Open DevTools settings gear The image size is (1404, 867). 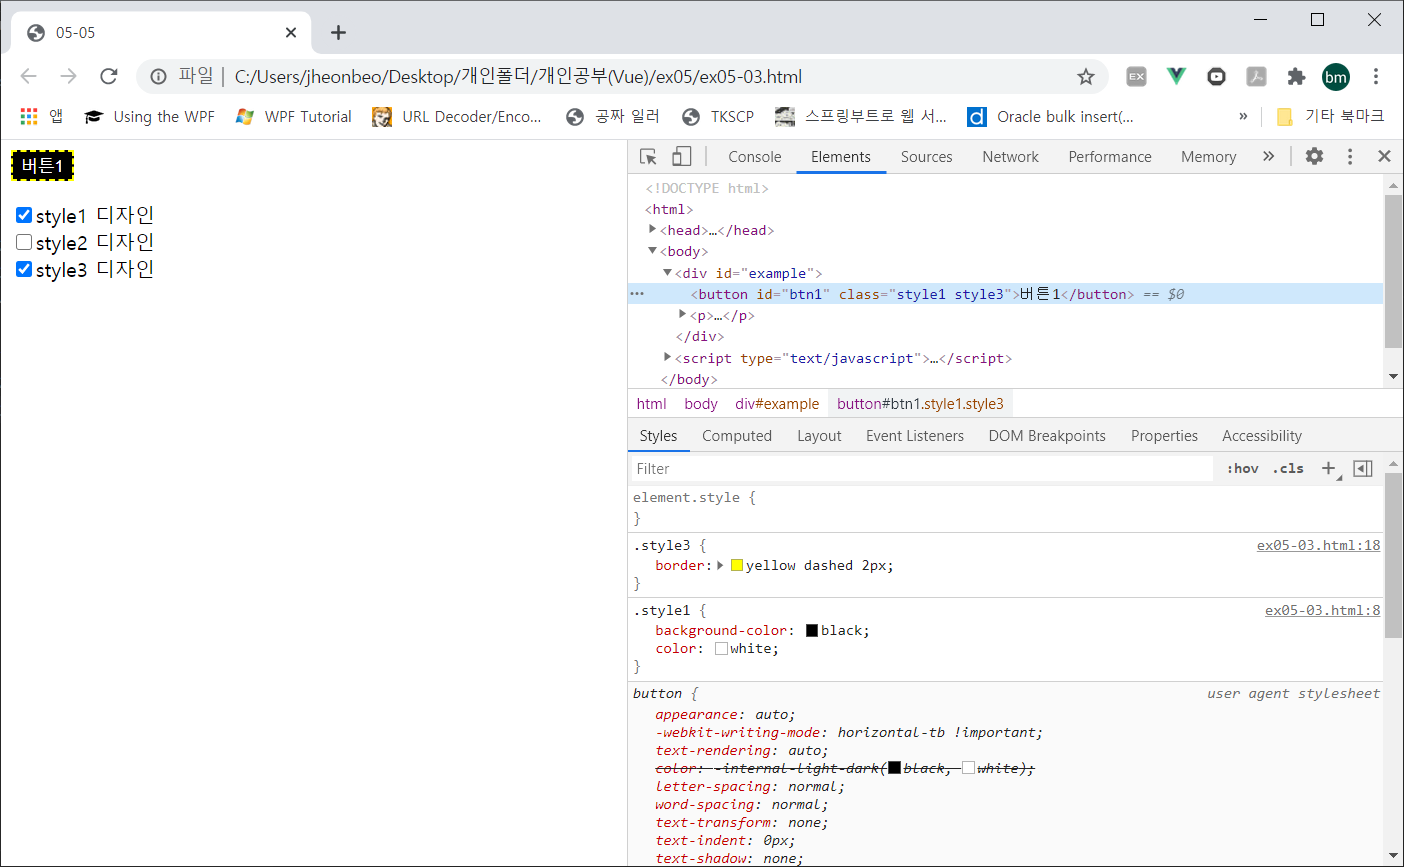click(1314, 156)
